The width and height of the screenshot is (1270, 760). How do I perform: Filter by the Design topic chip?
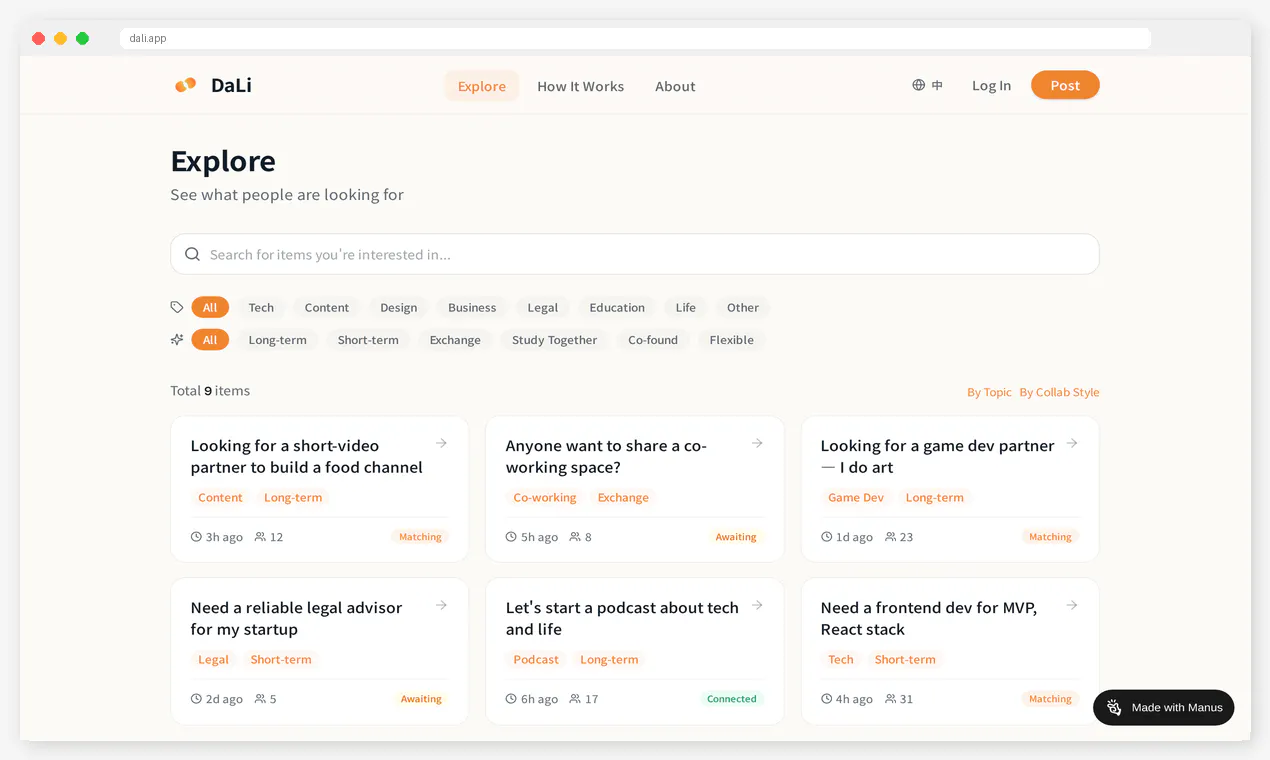399,307
